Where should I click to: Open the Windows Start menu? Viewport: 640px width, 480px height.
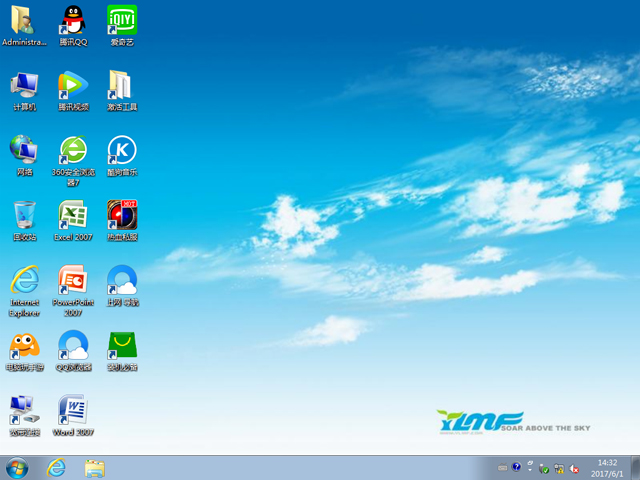pyautogui.click(x=17, y=467)
